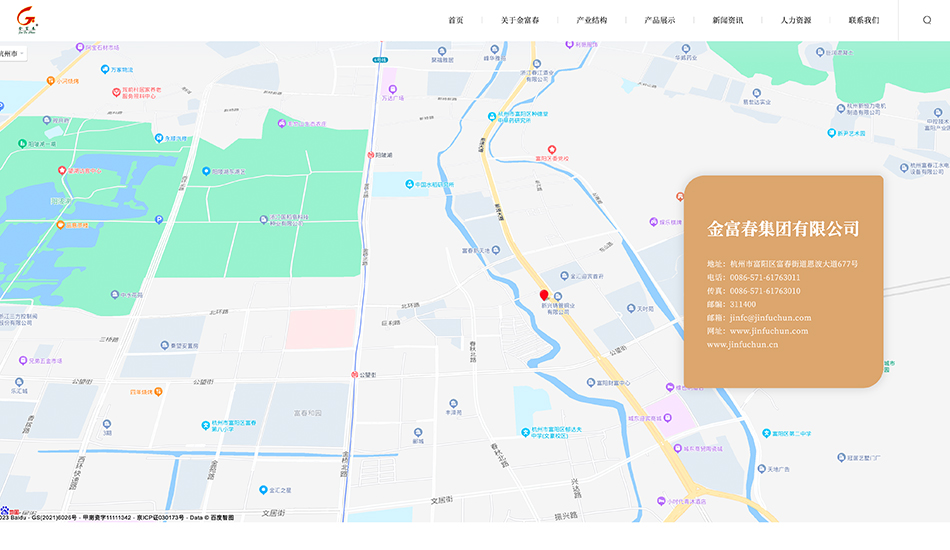Click the Jinfuchun logo
This screenshot has width=950, height=550.
(x=26, y=20)
